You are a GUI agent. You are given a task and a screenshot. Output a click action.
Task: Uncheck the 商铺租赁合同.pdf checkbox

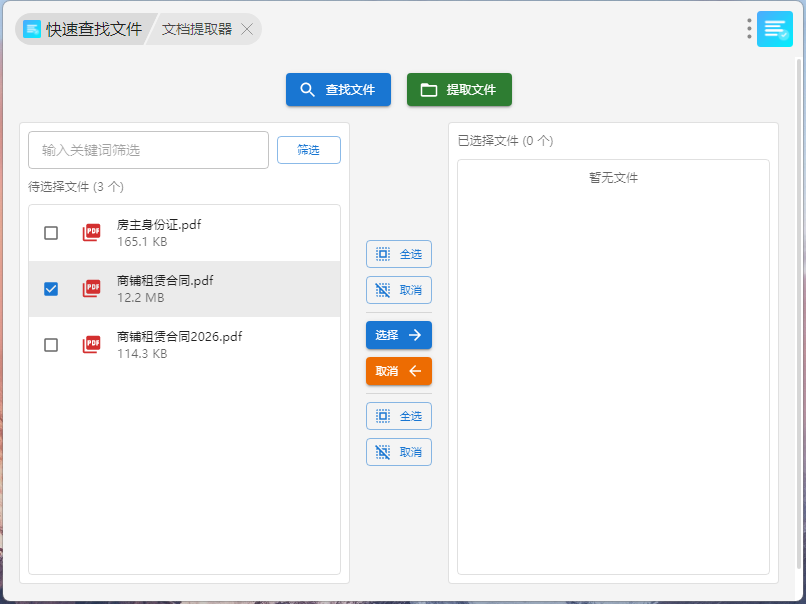51,289
